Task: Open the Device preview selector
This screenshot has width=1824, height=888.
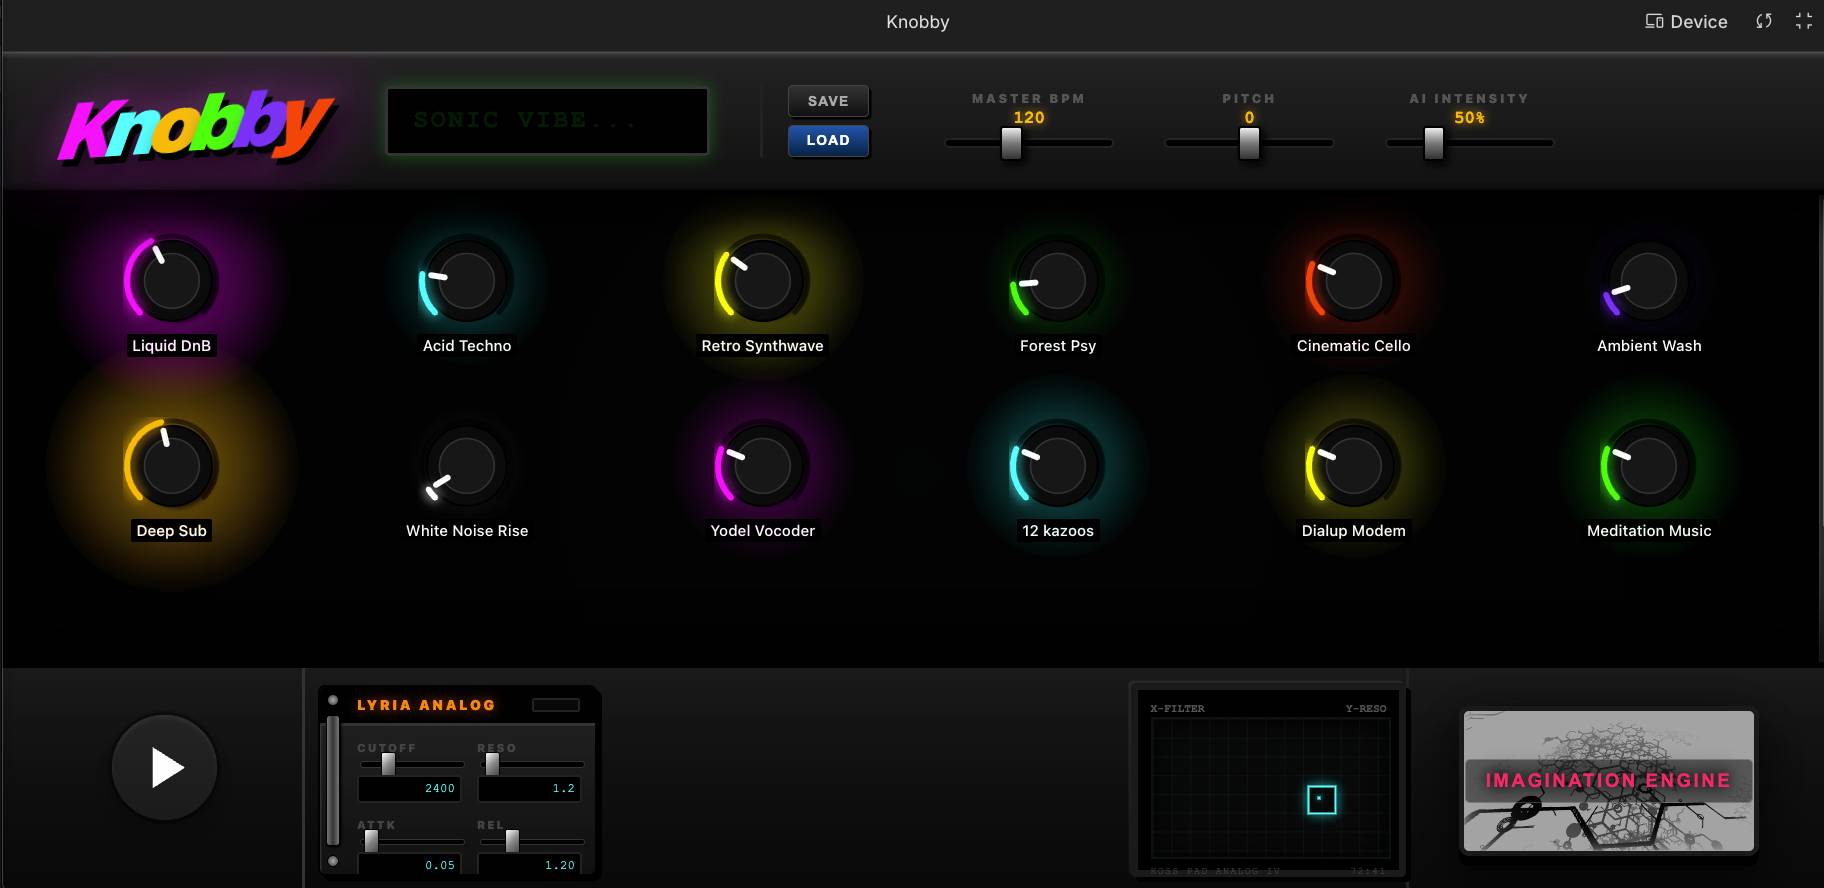Action: pyautogui.click(x=1686, y=21)
